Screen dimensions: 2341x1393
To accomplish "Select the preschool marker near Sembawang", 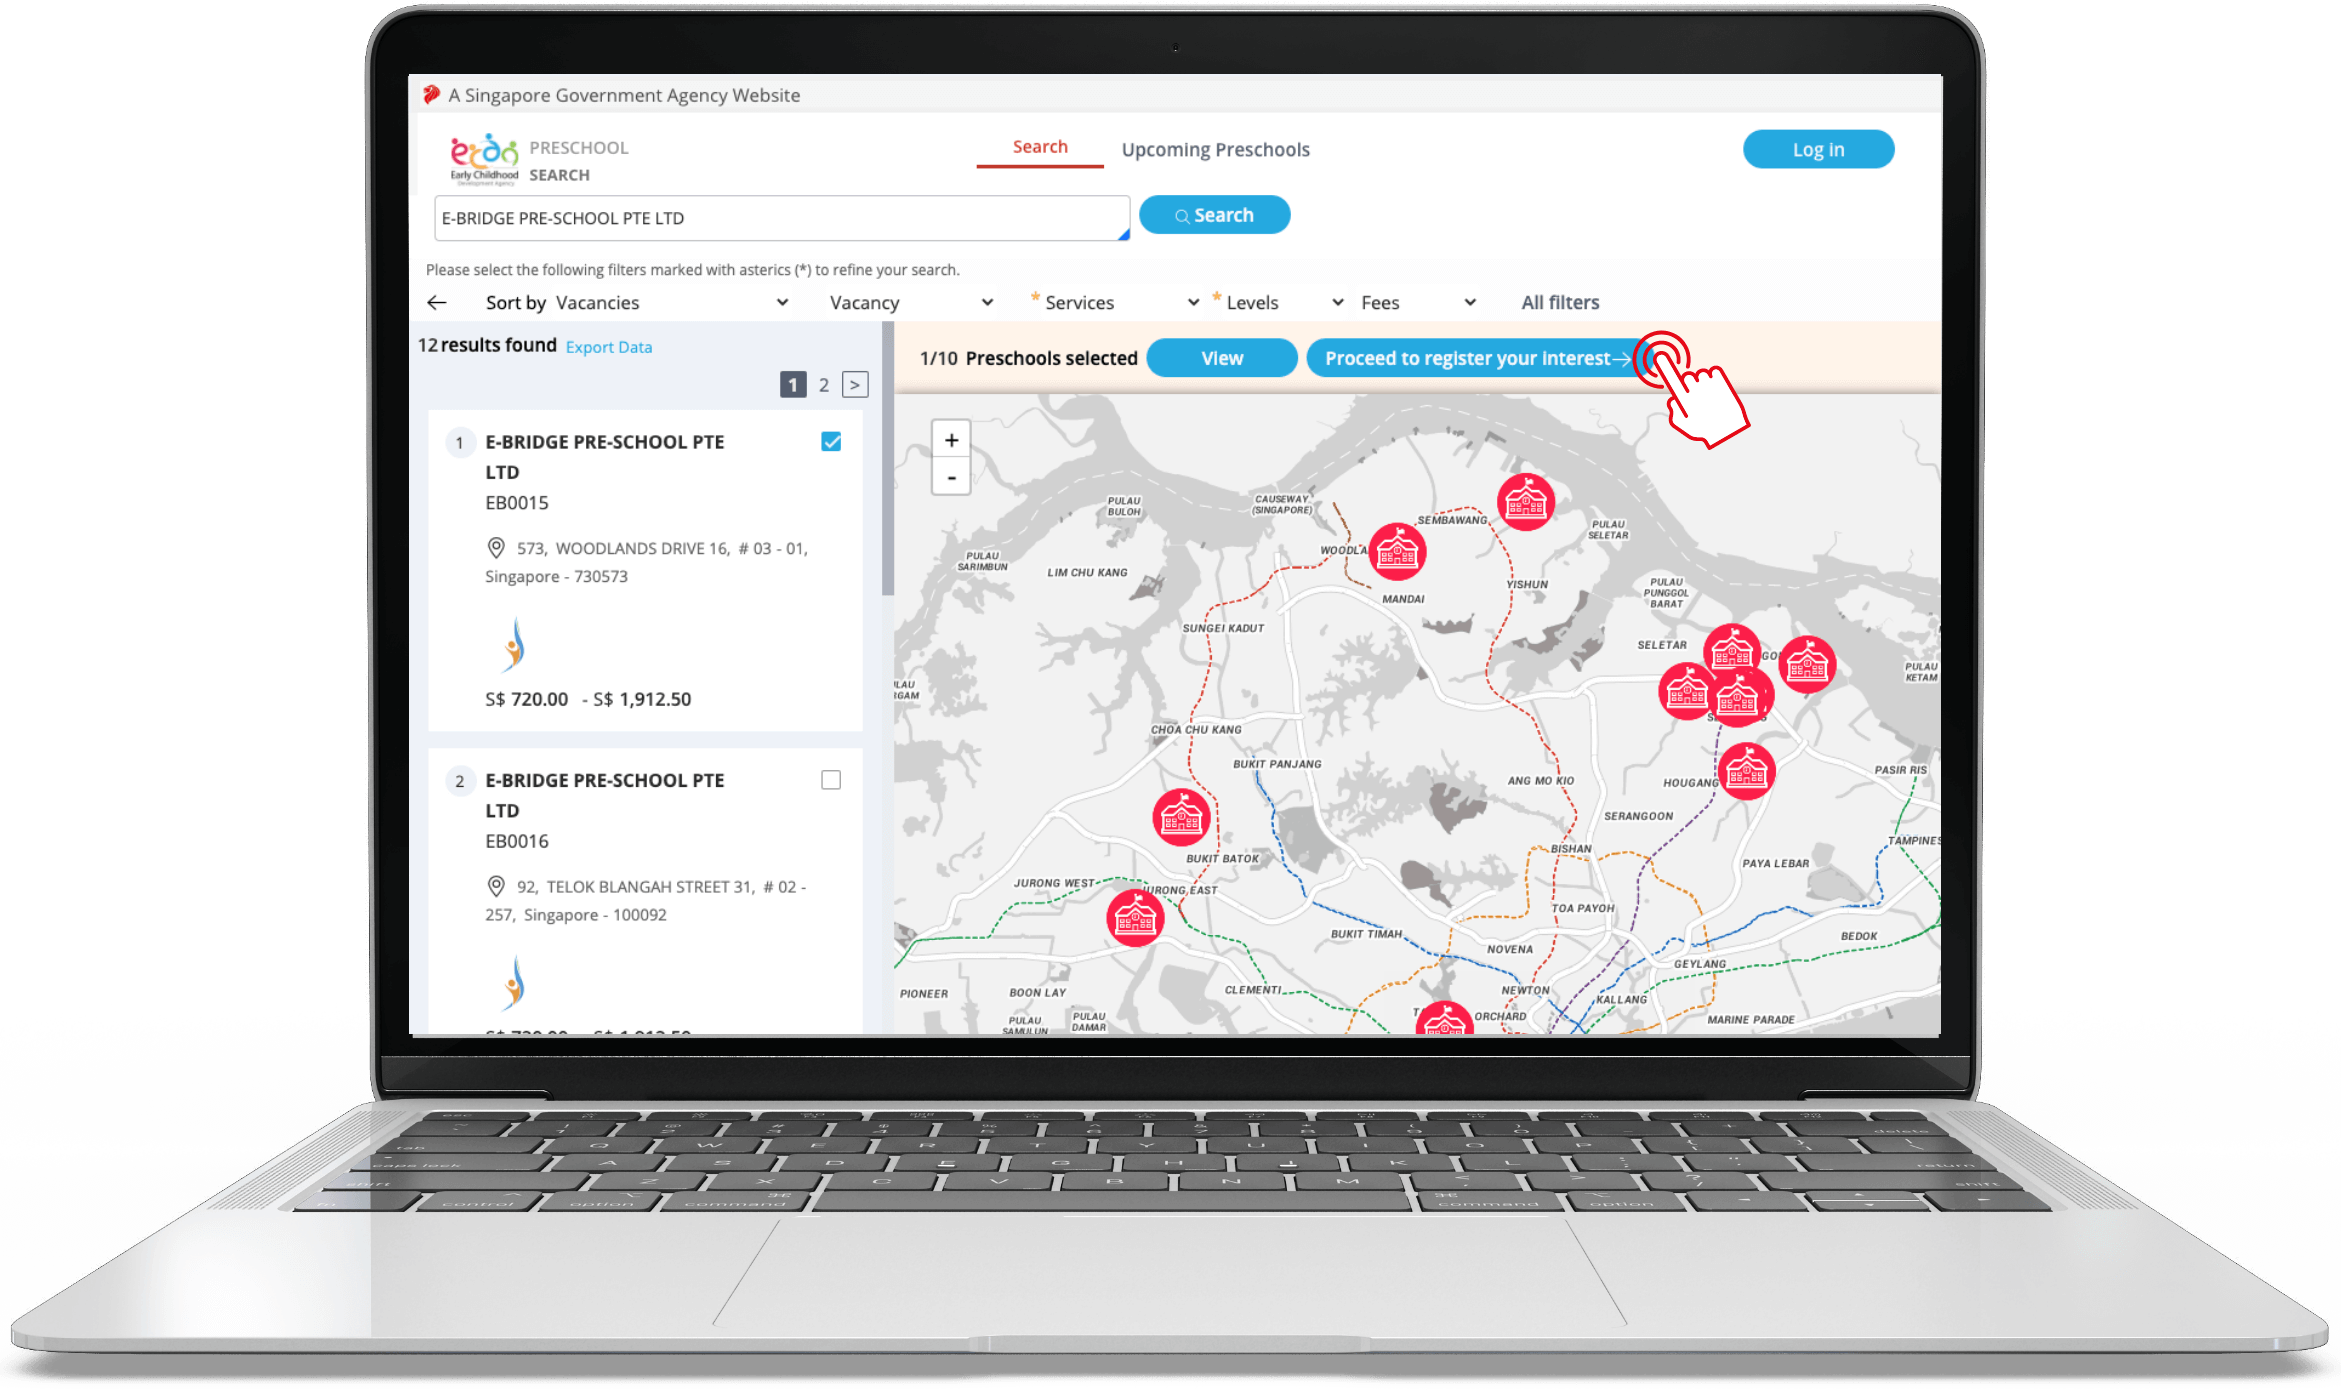I will pyautogui.click(x=1525, y=501).
